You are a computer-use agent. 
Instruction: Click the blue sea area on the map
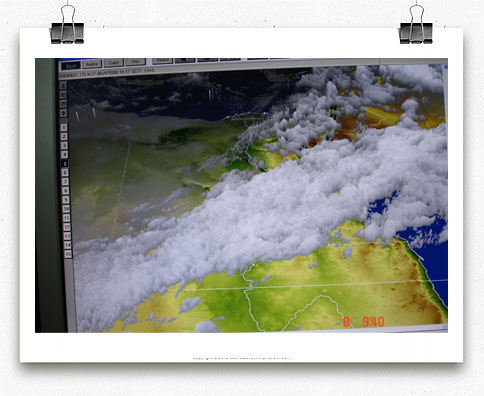coord(430,253)
